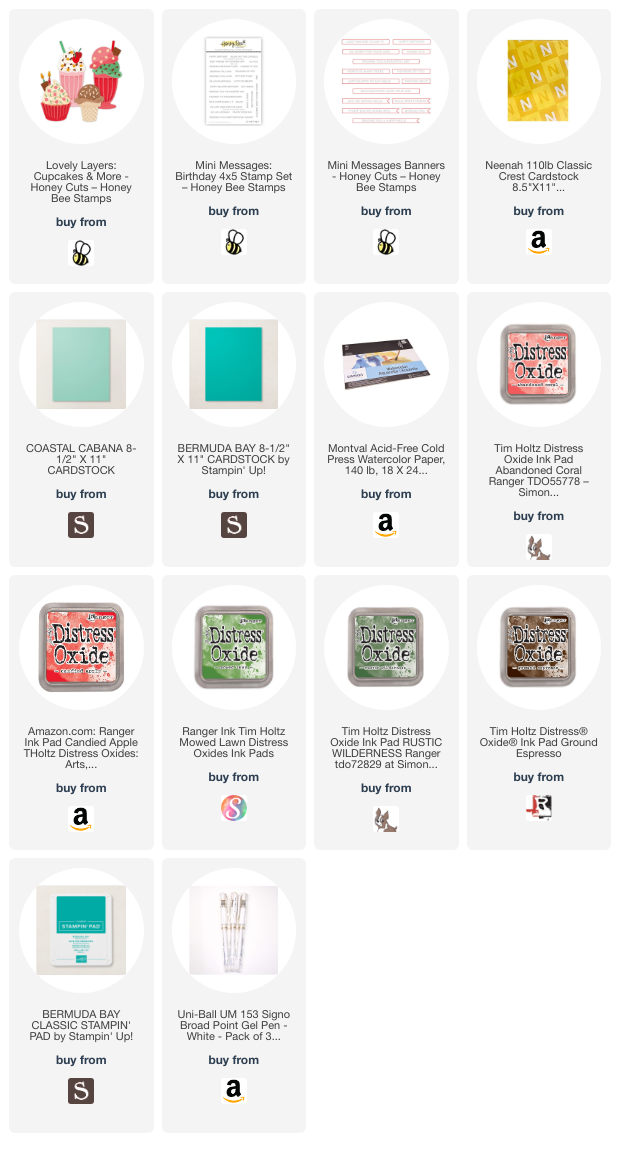Select the Bermuda Bay cardstock color image

coord(233,364)
